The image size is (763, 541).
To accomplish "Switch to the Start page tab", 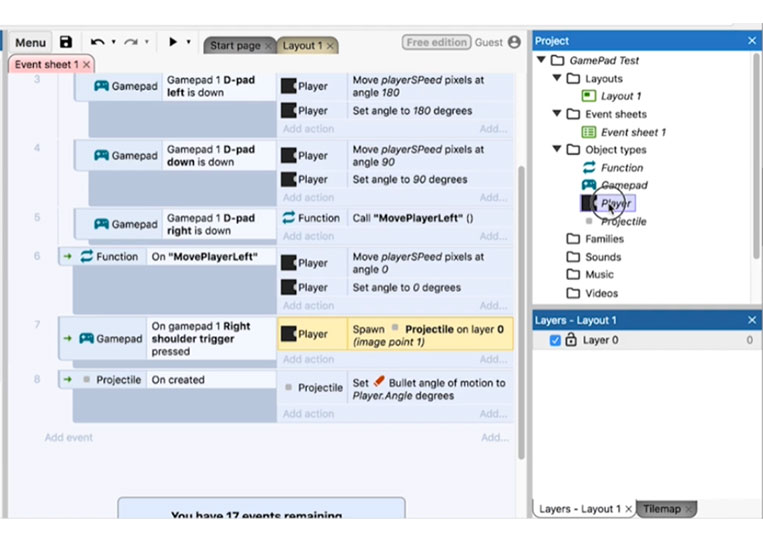I will click(x=235, y=46).
